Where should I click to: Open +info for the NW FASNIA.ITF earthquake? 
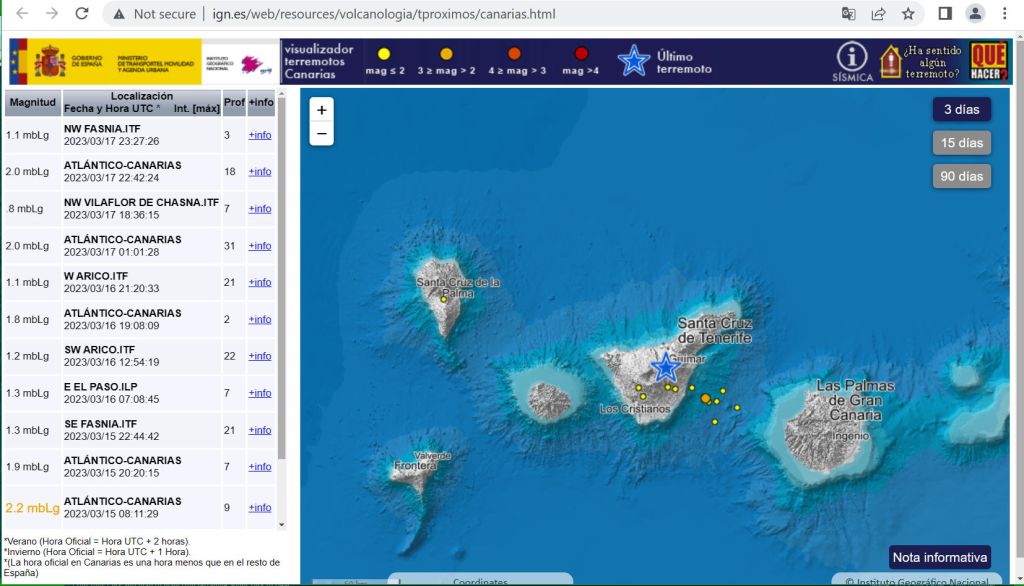click(x=260, y=135)
